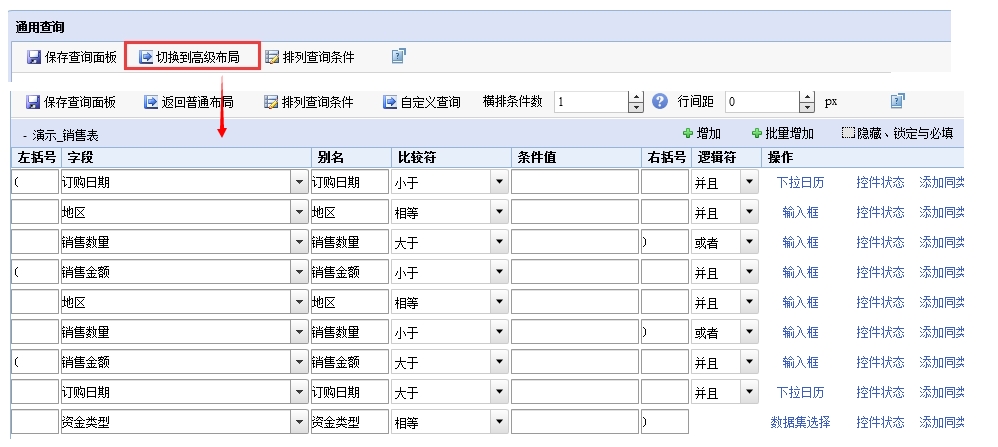This screenshot has width=998, height=447.
Task: Collapse the 演示_销售表 section
Action: [x=25, y=136]
